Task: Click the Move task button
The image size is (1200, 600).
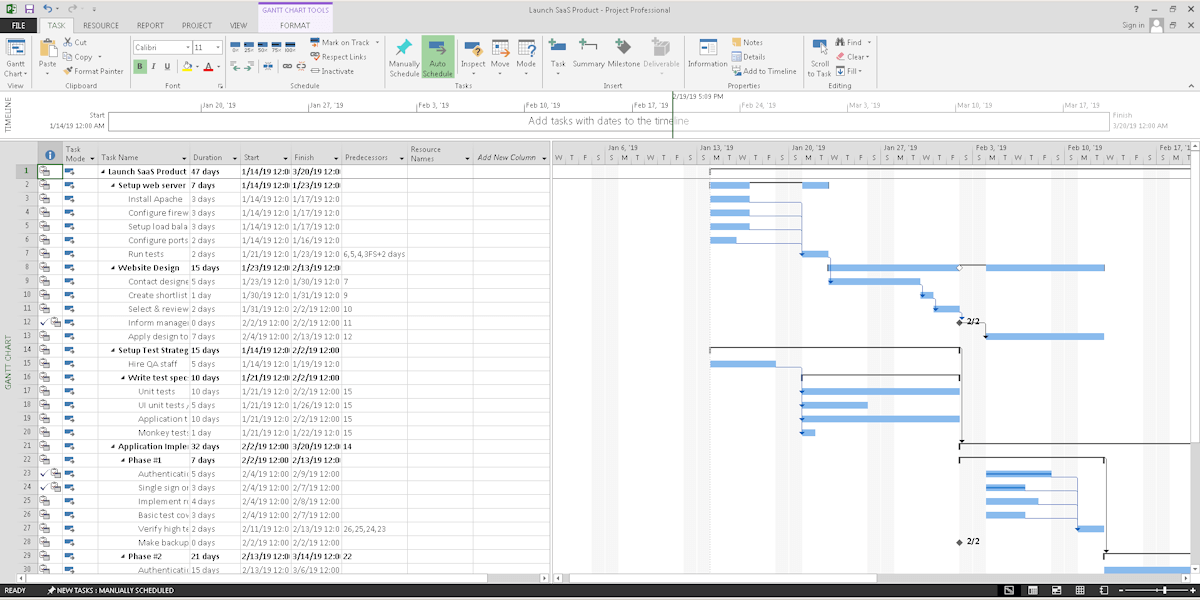Action: pos(500,56)
